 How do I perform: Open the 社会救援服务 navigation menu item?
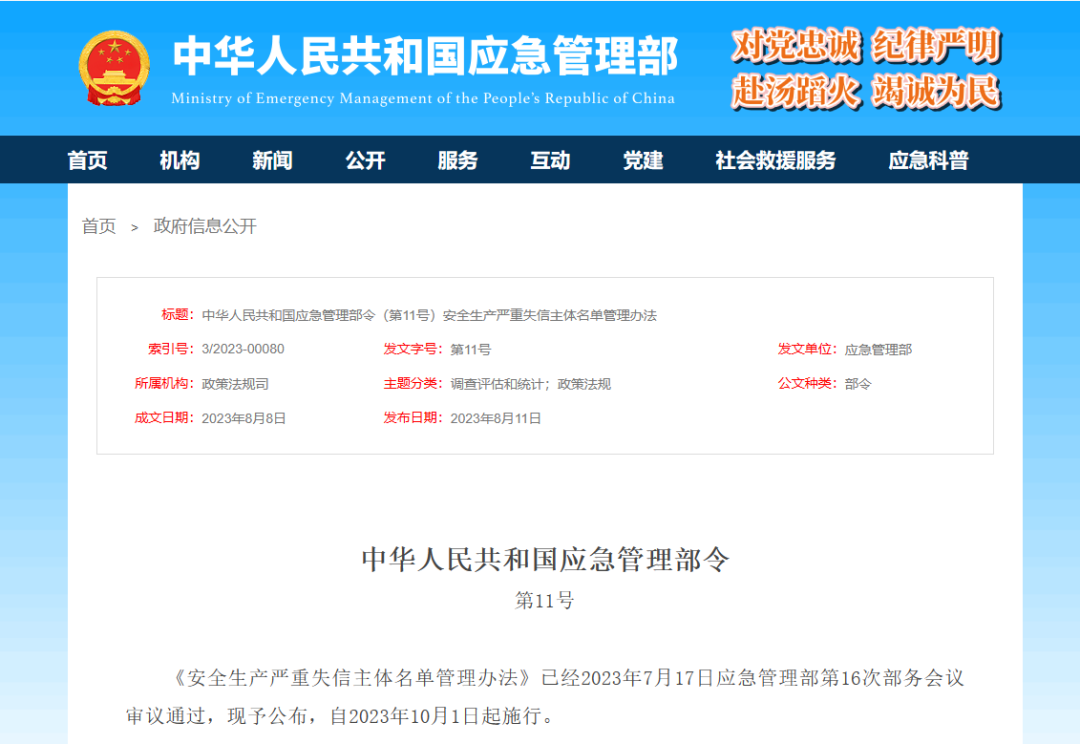[x=776, y=161]
